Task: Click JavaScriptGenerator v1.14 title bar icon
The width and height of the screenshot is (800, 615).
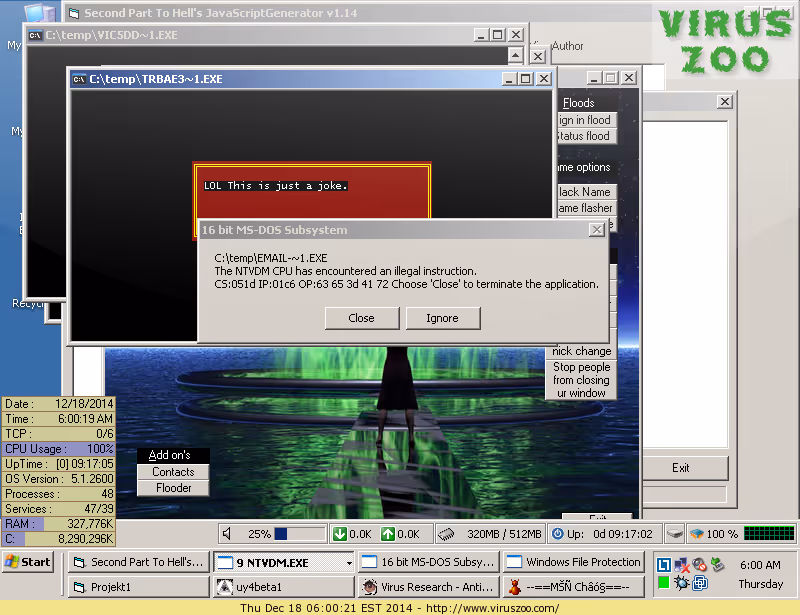Action: tap(74, 13)
